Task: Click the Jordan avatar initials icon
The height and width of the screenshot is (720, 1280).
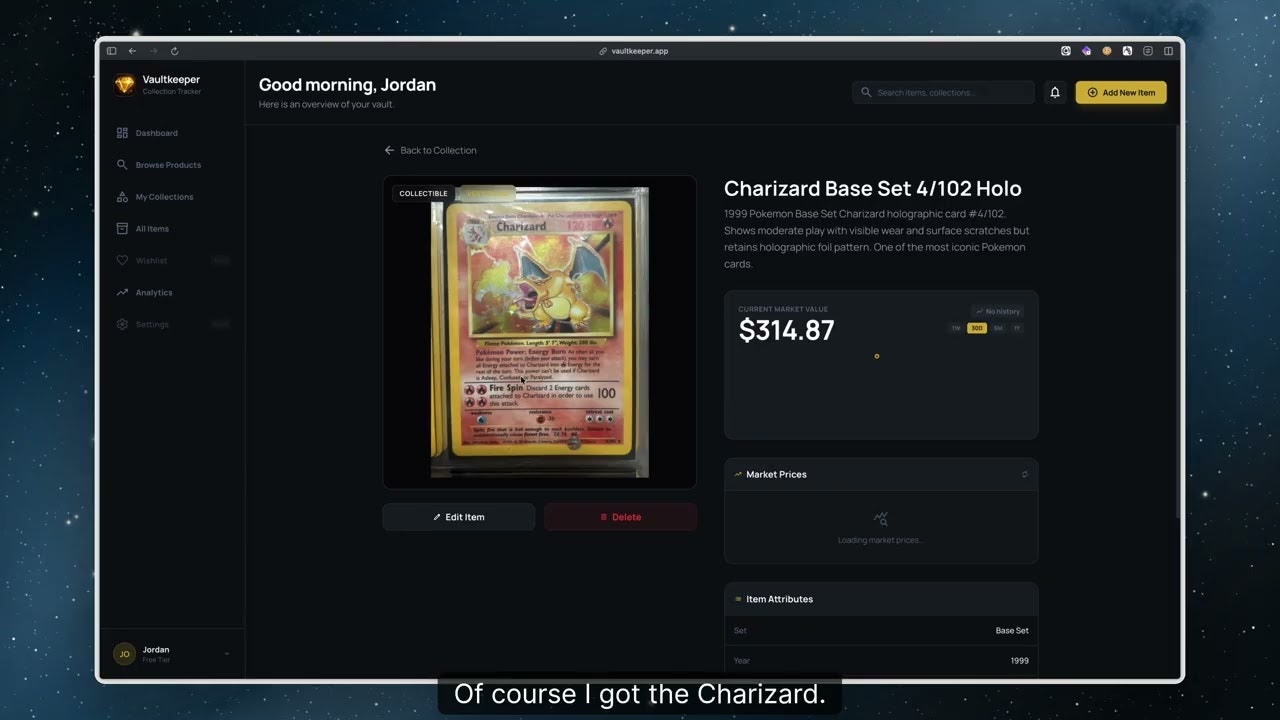Action: coord(124,654)
